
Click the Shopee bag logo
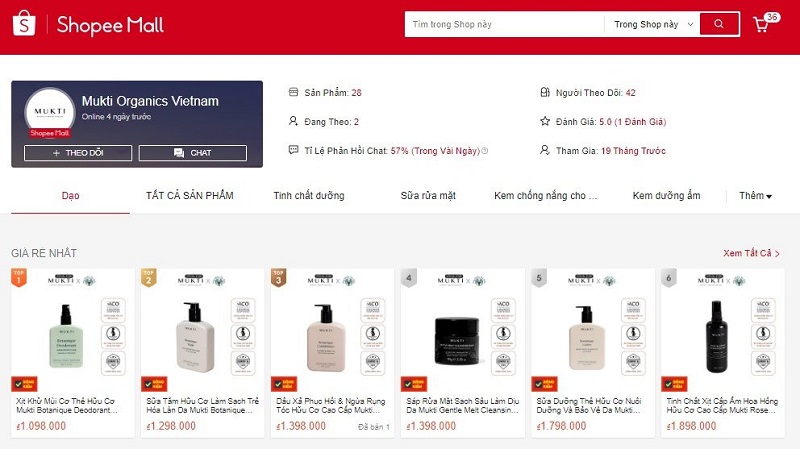[x=24, y=23]
